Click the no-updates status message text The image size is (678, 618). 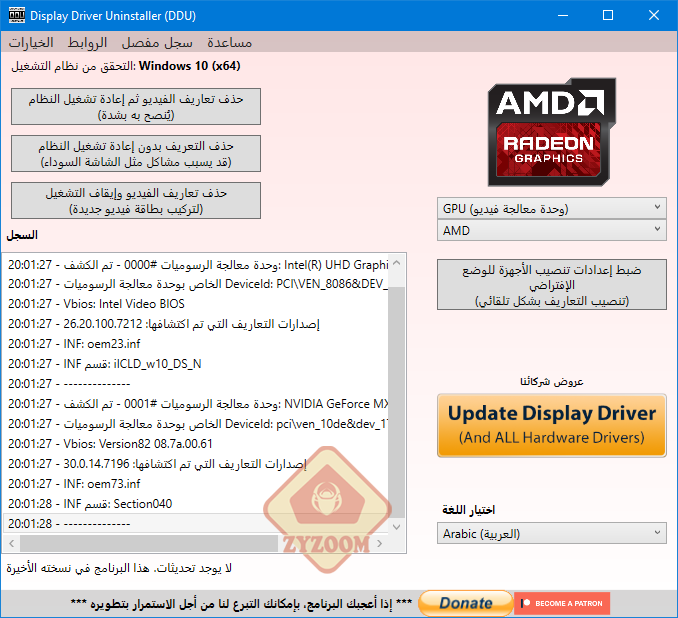click(x=119, y=568)
